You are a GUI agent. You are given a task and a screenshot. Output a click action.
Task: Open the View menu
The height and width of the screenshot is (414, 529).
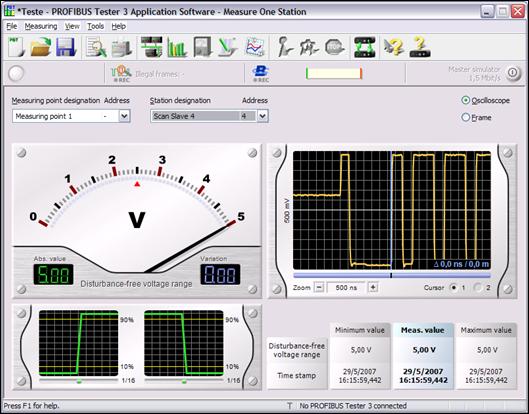(72, 26)
